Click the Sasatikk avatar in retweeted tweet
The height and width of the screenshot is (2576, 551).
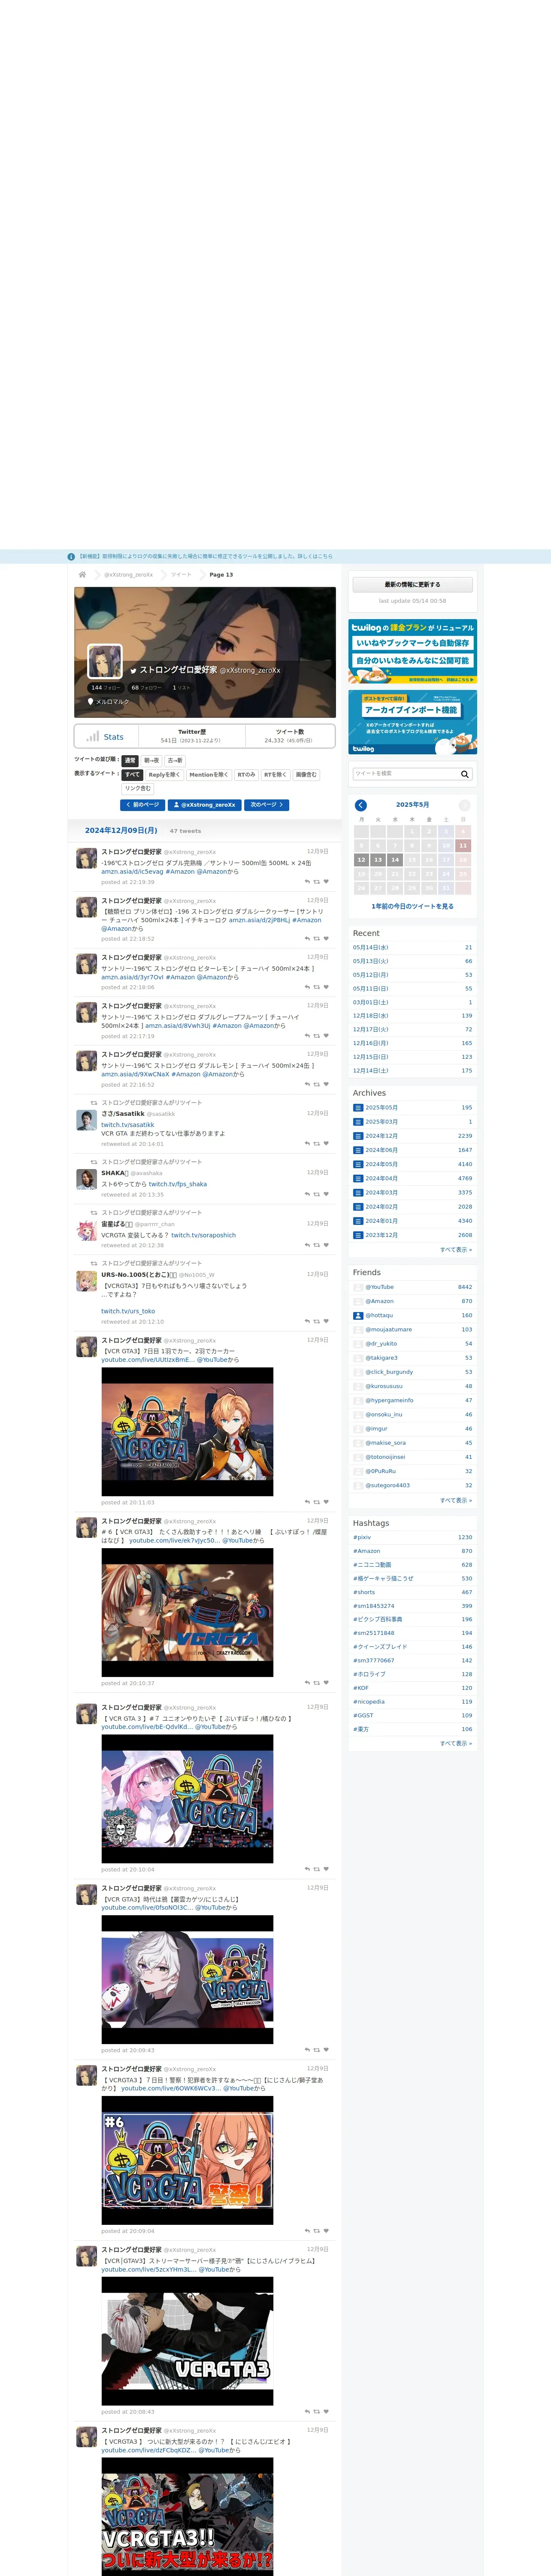point(87,1121)
